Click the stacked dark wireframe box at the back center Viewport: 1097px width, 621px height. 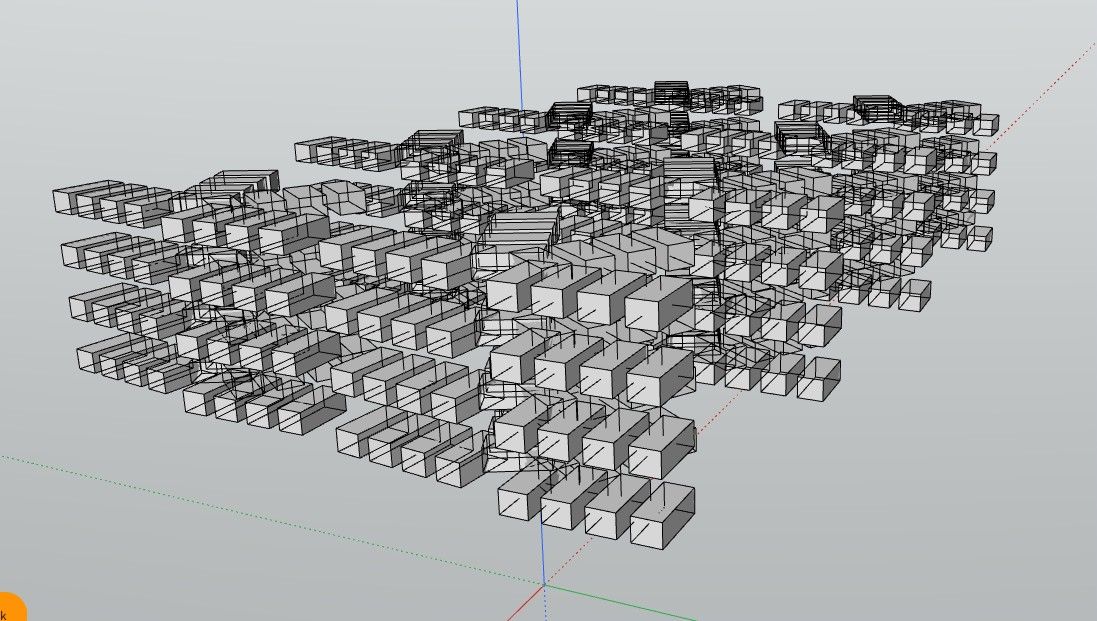click(672, 93)
